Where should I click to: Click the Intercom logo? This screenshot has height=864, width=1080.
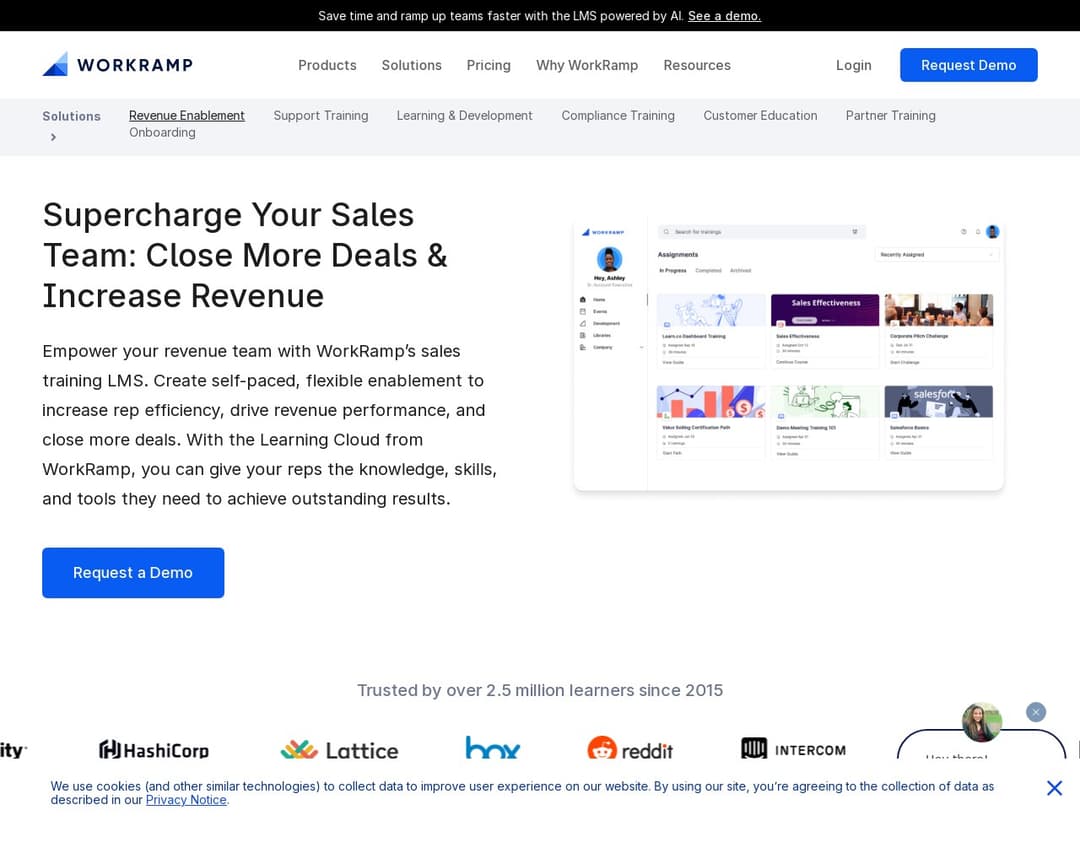tap(793, 749)
